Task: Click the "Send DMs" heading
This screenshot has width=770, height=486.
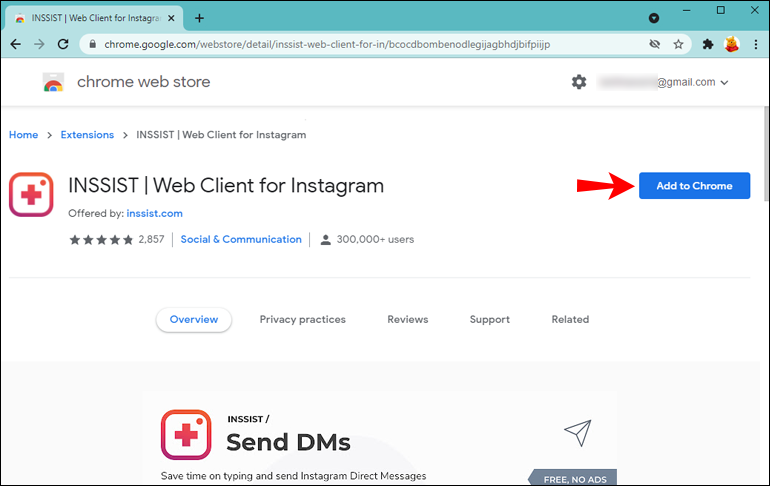Action: coord(288,442)
